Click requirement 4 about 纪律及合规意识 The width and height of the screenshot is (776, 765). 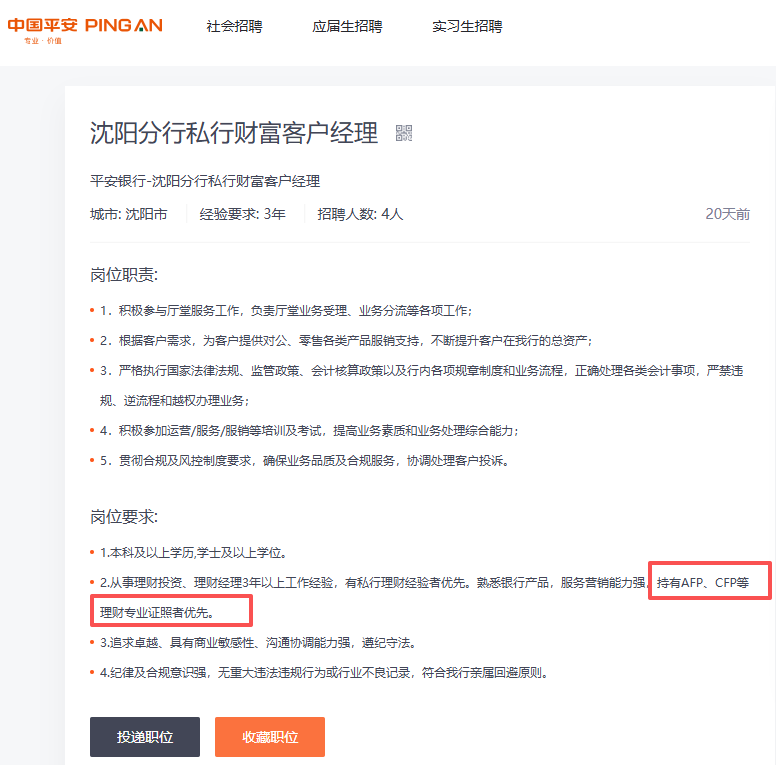325,672
